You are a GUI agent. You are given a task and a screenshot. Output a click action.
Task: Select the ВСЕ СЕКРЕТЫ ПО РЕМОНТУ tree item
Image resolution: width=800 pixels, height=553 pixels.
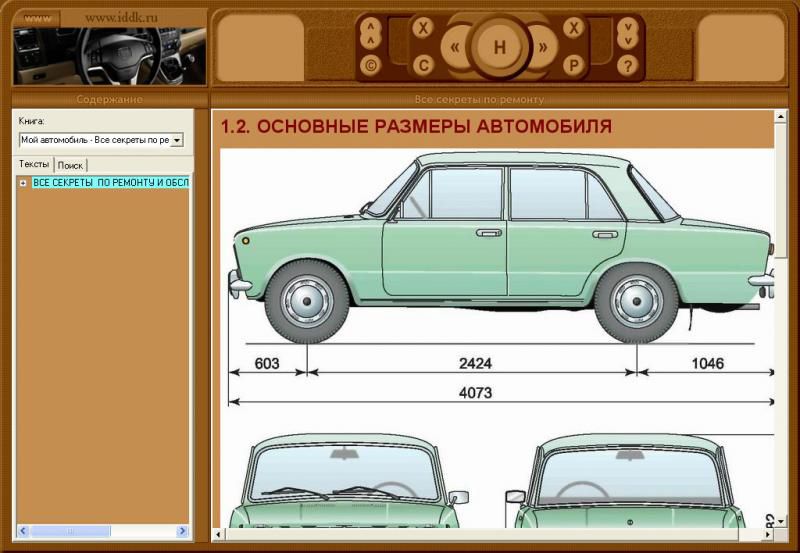point(110,183)
